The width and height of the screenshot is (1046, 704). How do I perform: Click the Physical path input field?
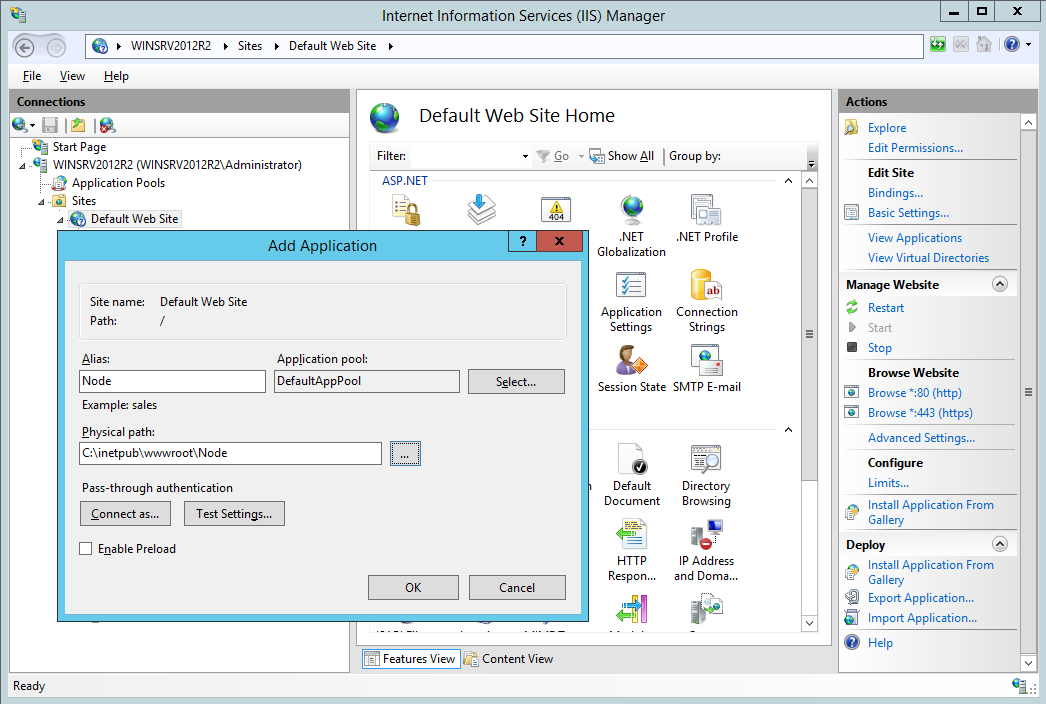coord(230,453)
